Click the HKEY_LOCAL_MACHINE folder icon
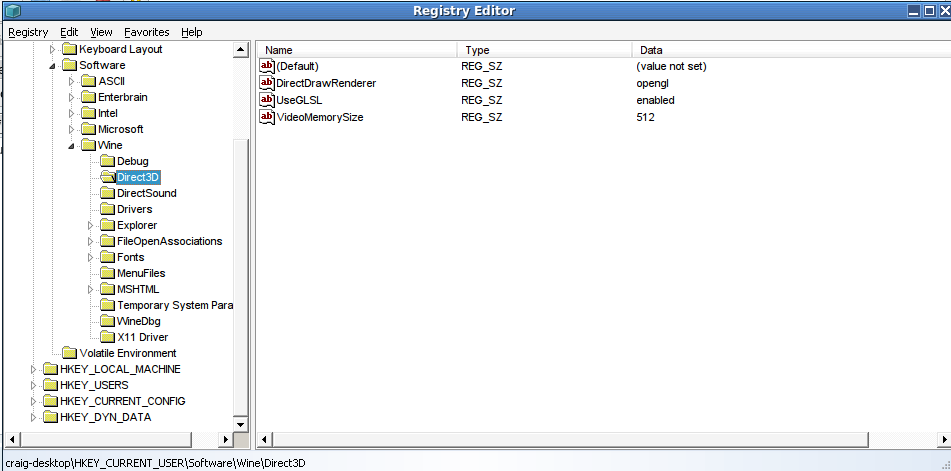This screenshot has height=471, width=951. [x=50, y=369]
